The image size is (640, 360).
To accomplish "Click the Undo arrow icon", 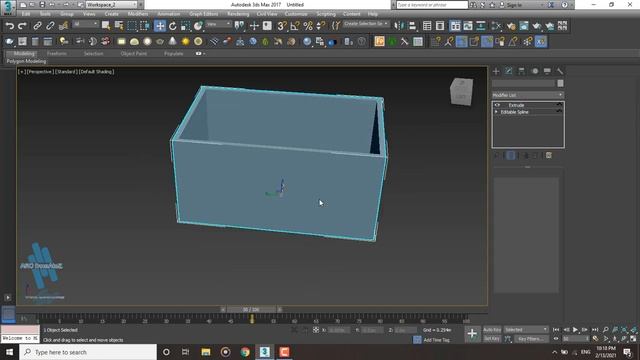I will [9, 26].
